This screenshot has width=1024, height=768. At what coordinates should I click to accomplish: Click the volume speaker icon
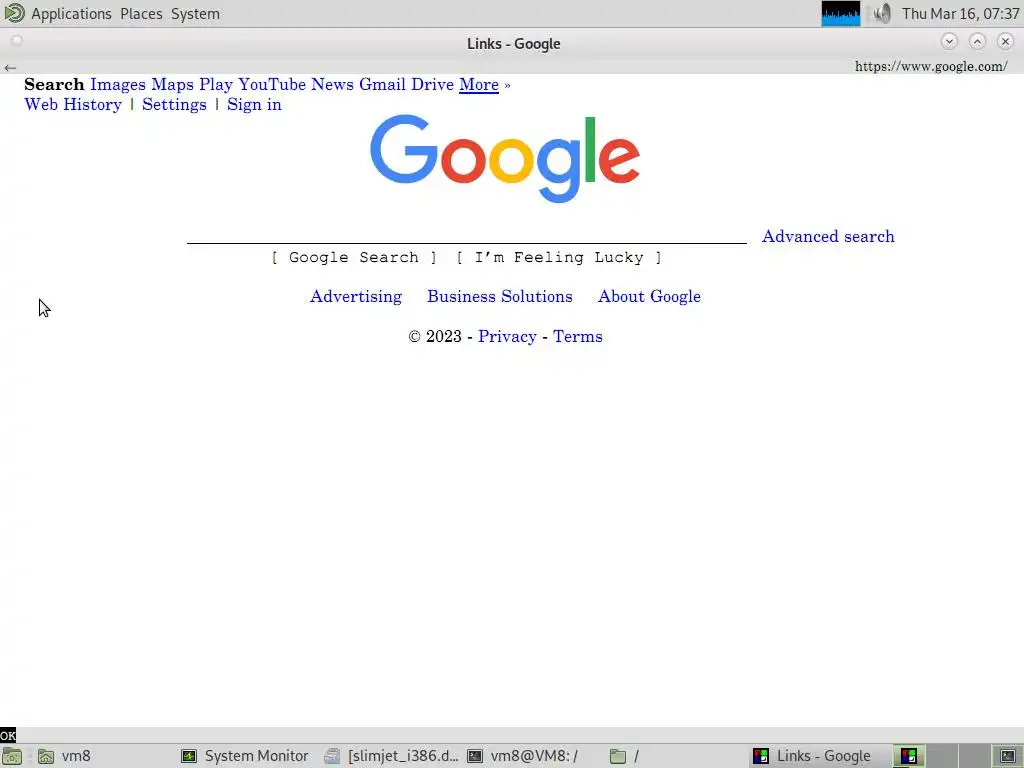pyautogui.click(x=882, y=14)
